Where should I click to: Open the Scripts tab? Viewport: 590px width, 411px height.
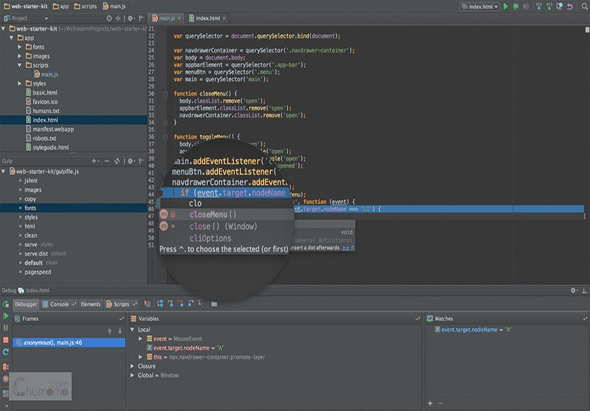(x=121, y=304)
